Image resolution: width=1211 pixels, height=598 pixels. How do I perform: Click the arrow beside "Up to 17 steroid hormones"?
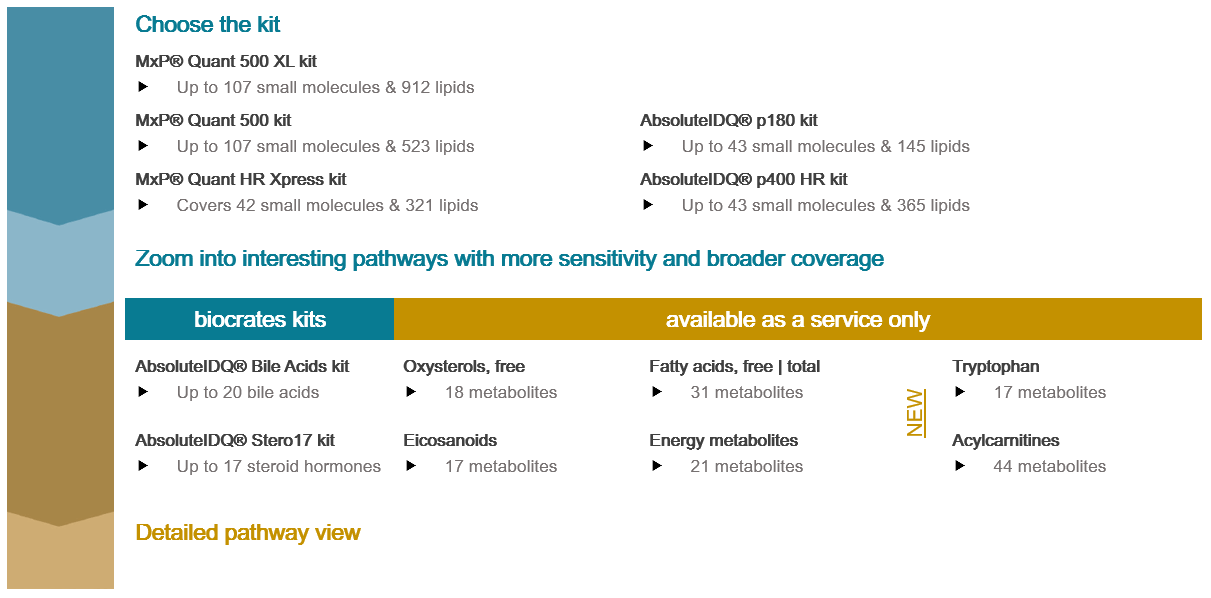(143, 466)
